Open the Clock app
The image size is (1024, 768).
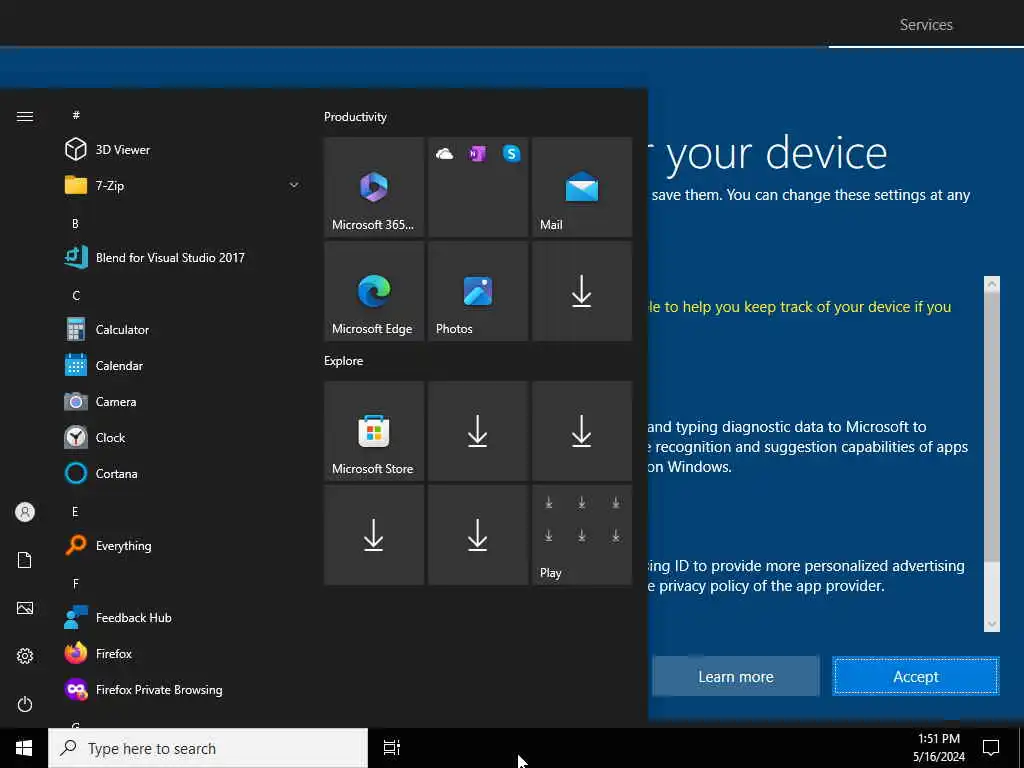point(183,437)
